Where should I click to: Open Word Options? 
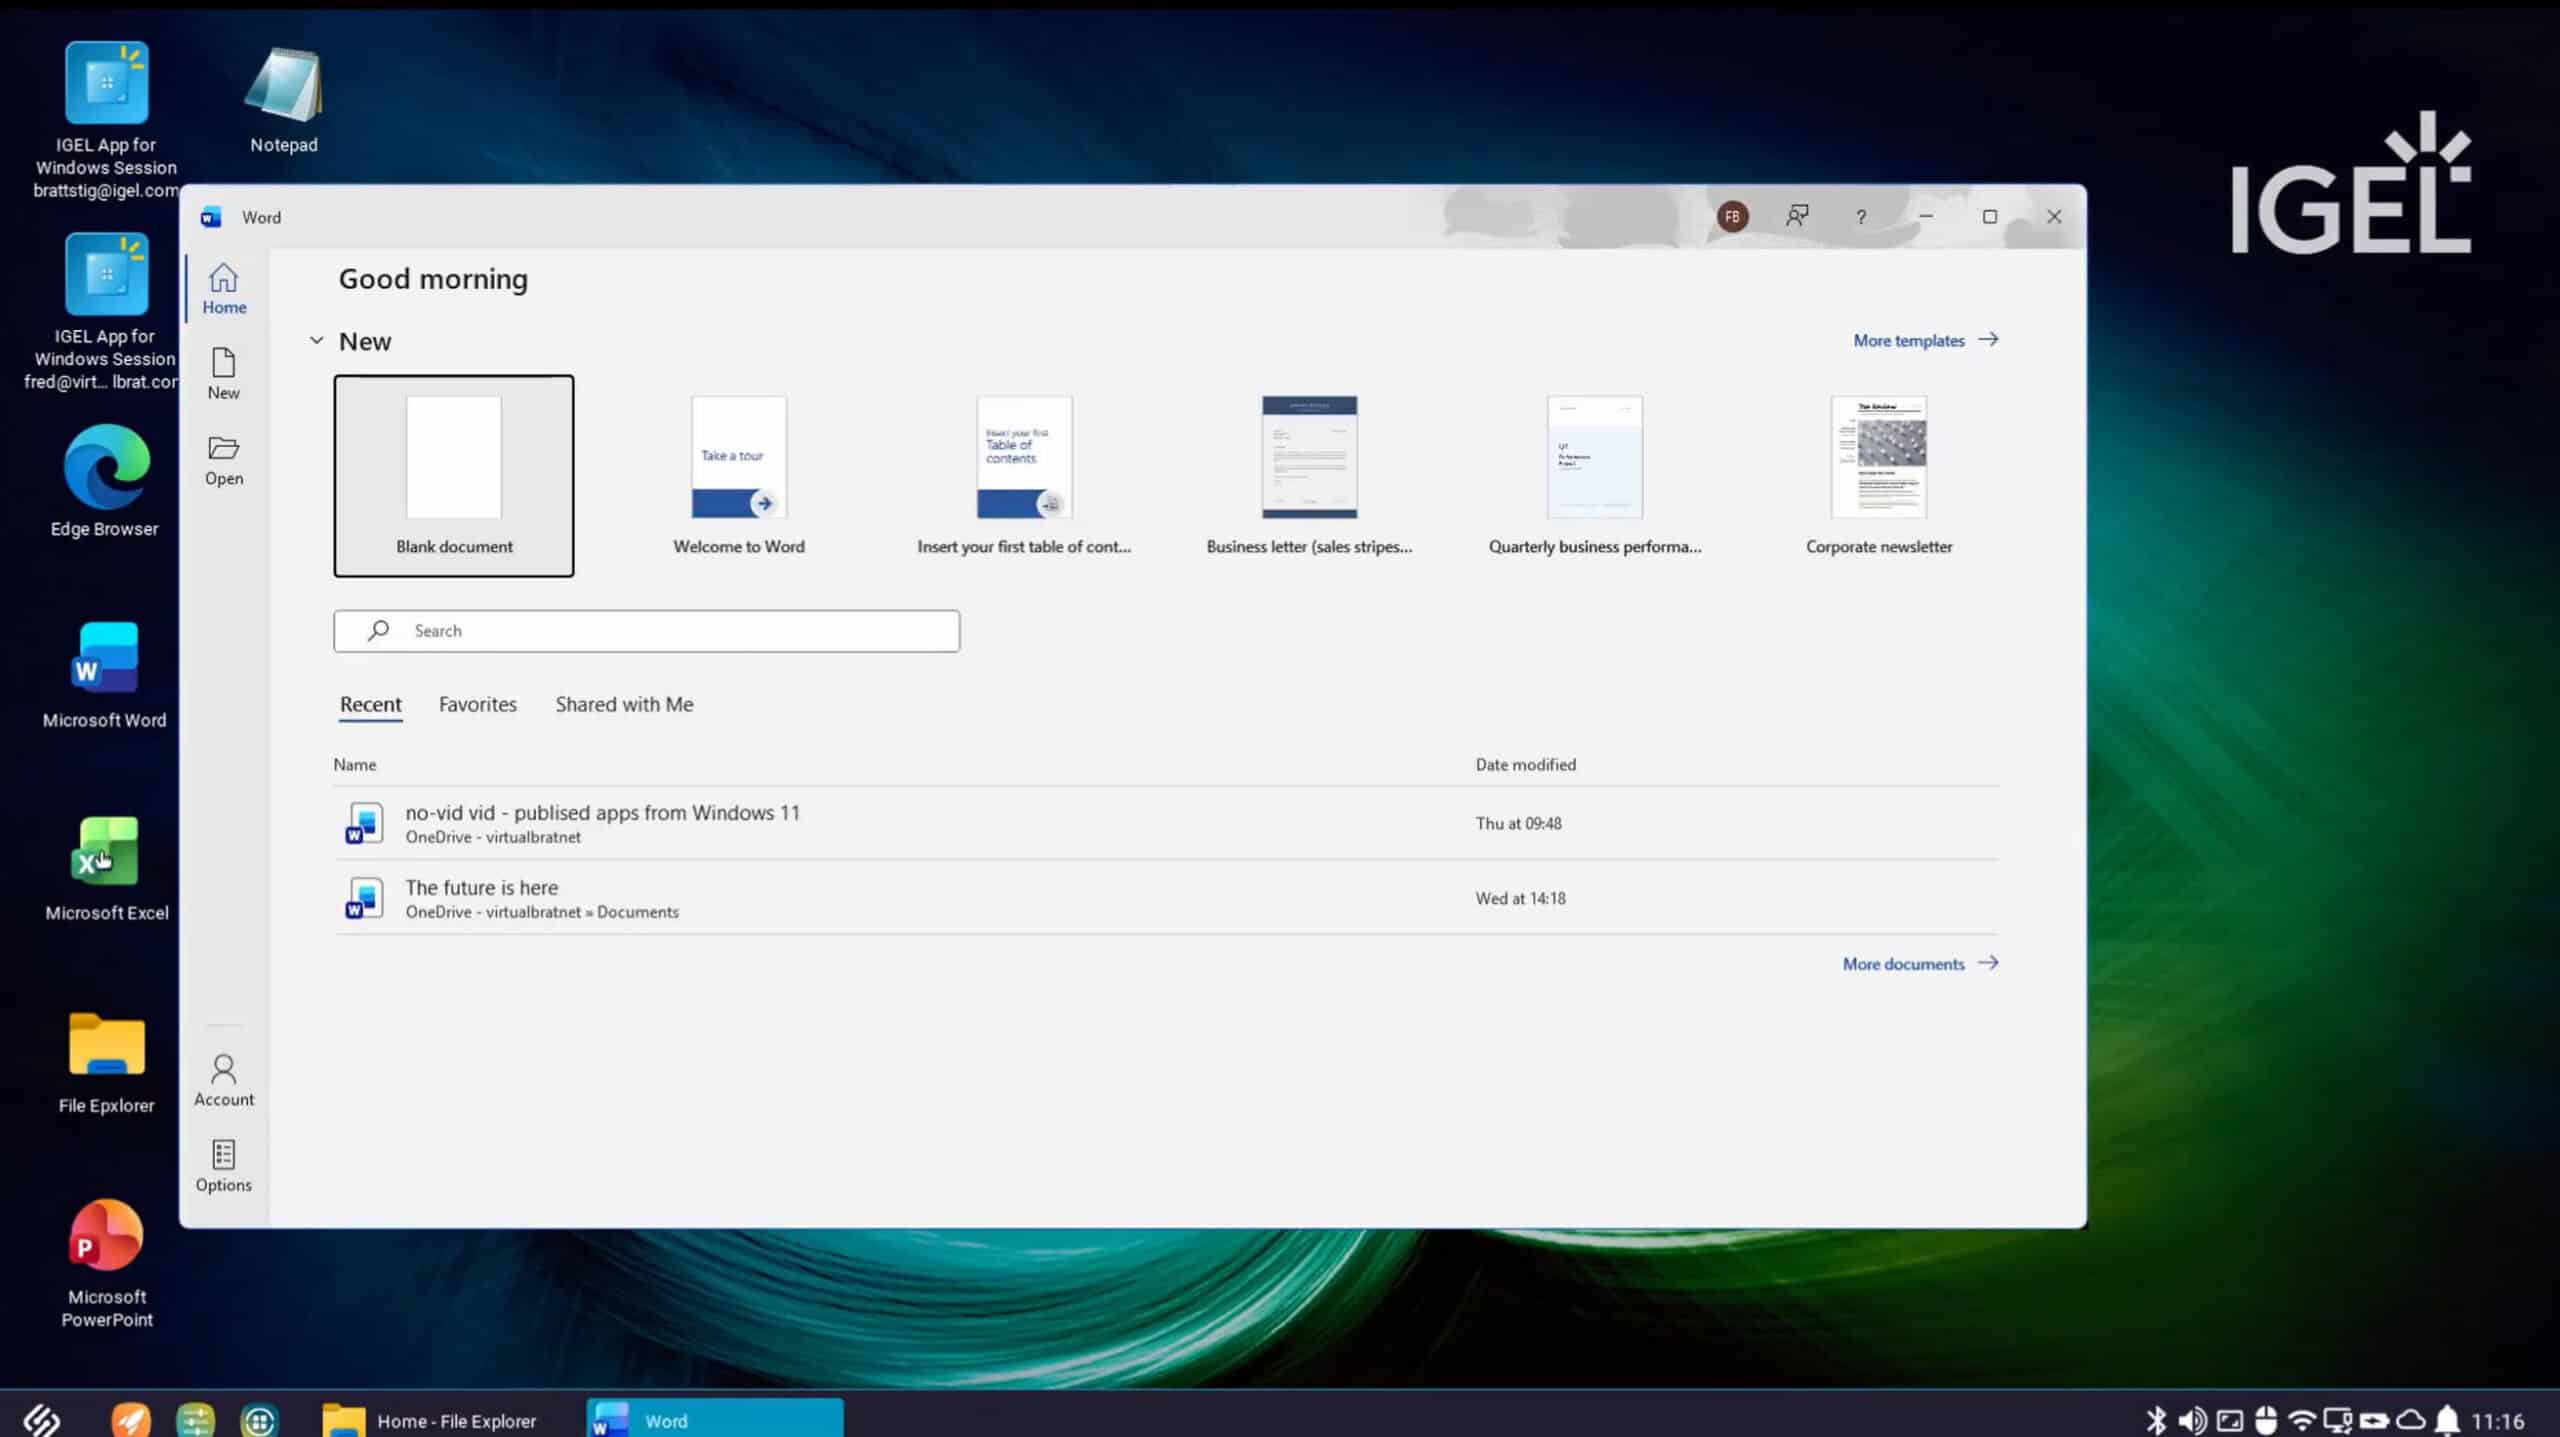[x=223, y=1166]
